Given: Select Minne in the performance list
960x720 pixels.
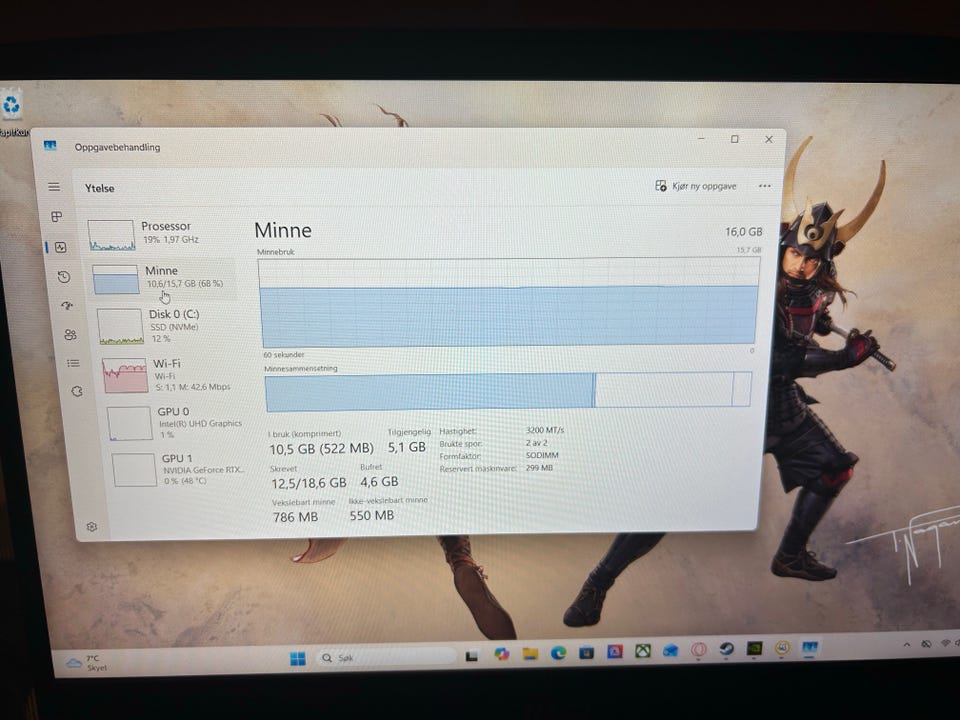Looking at the screenshot, I should [162, 279].
